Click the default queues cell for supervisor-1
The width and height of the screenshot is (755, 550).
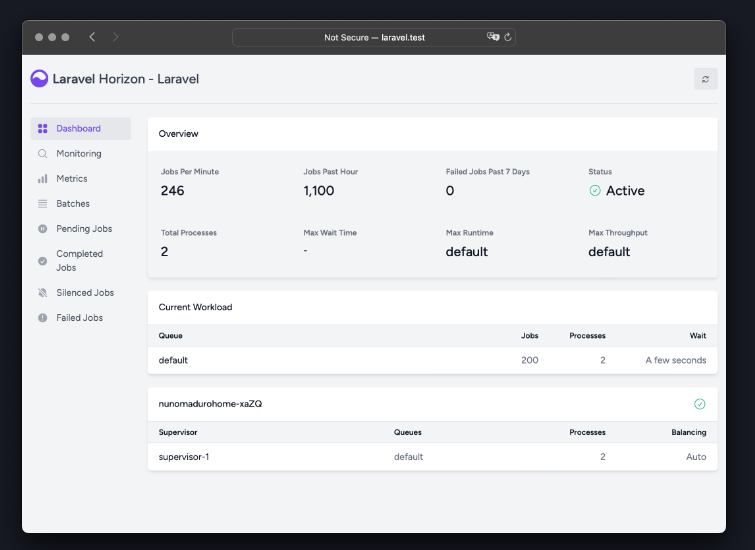pyautogui.click(x=408, y=457)
